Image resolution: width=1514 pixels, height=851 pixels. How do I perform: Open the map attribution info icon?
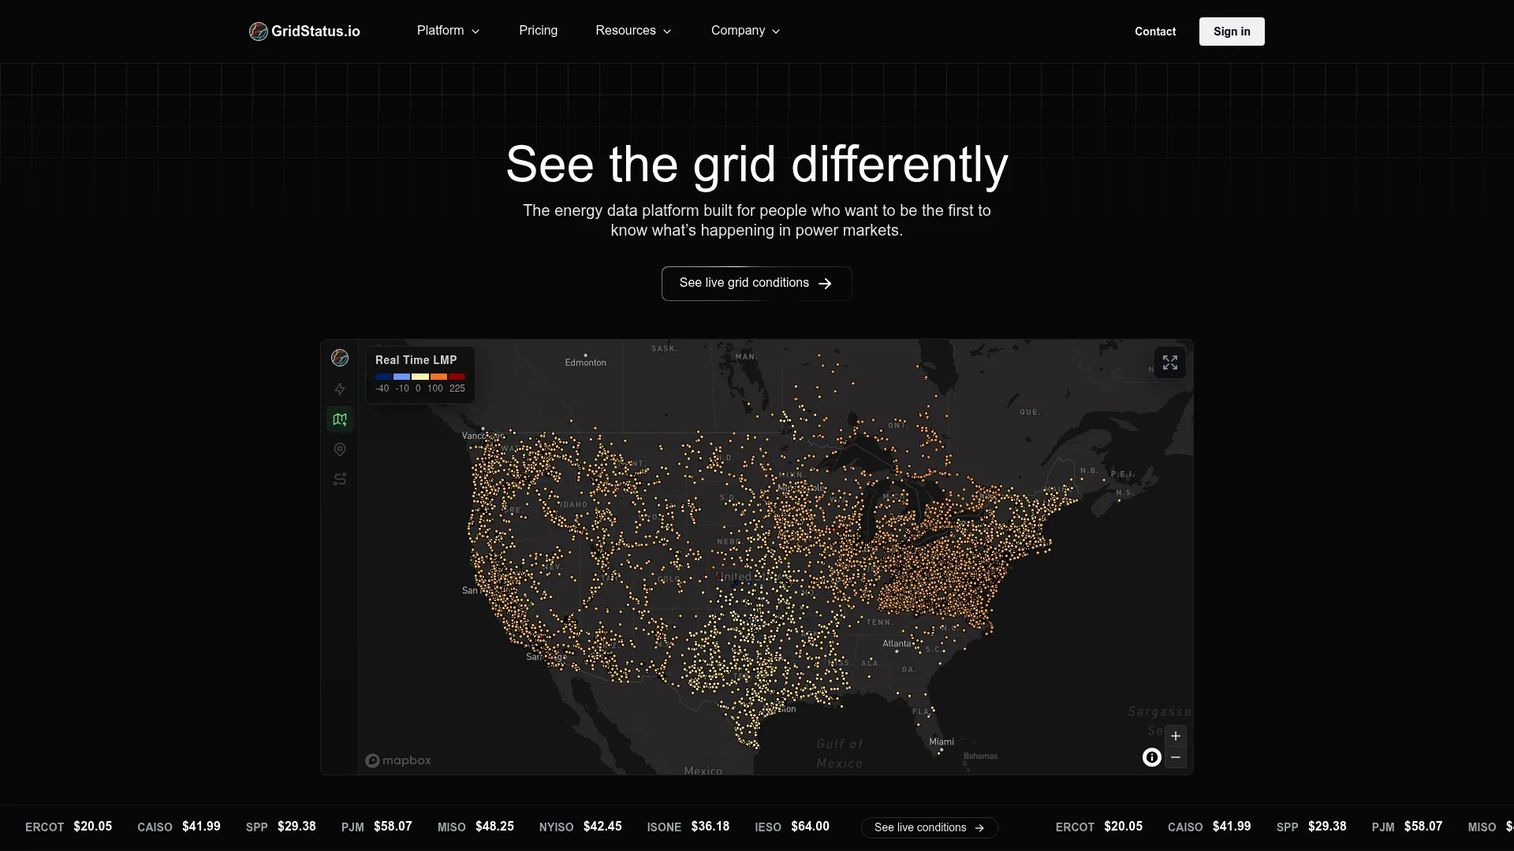[x=1152, y=758]
